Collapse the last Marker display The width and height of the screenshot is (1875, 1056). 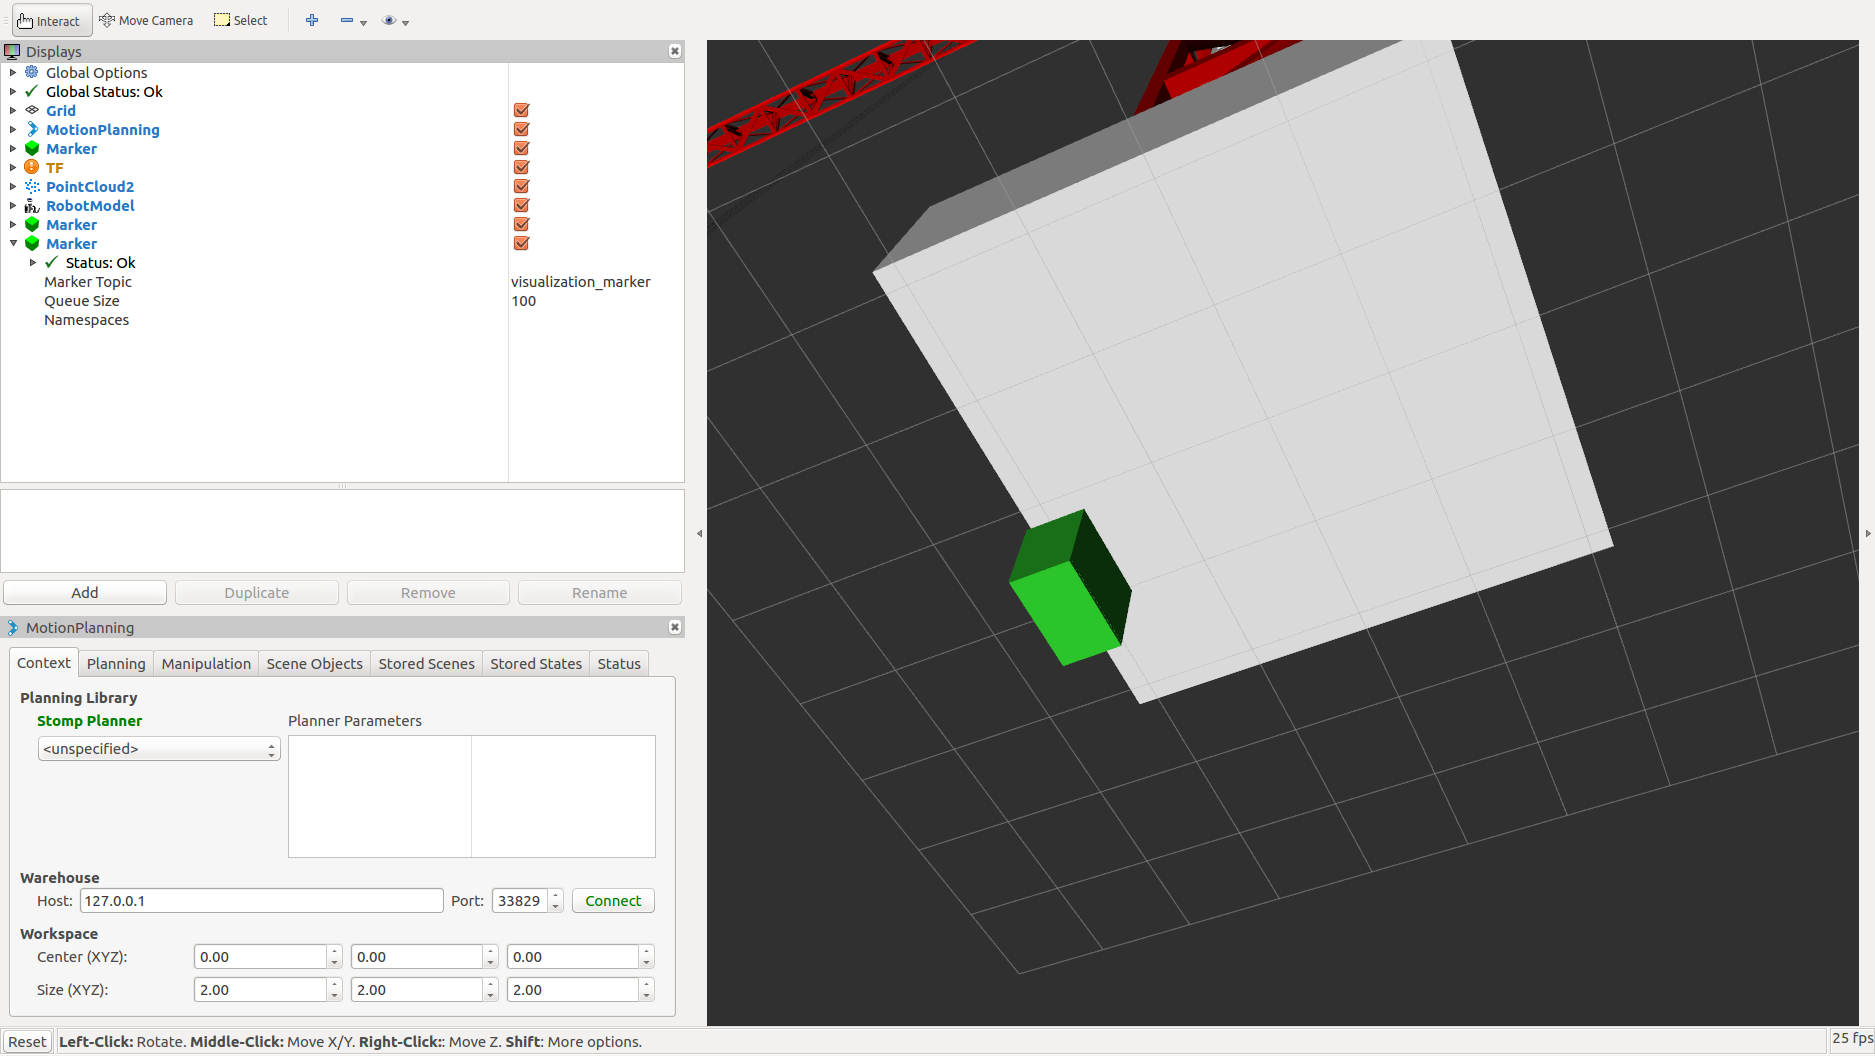13,243
